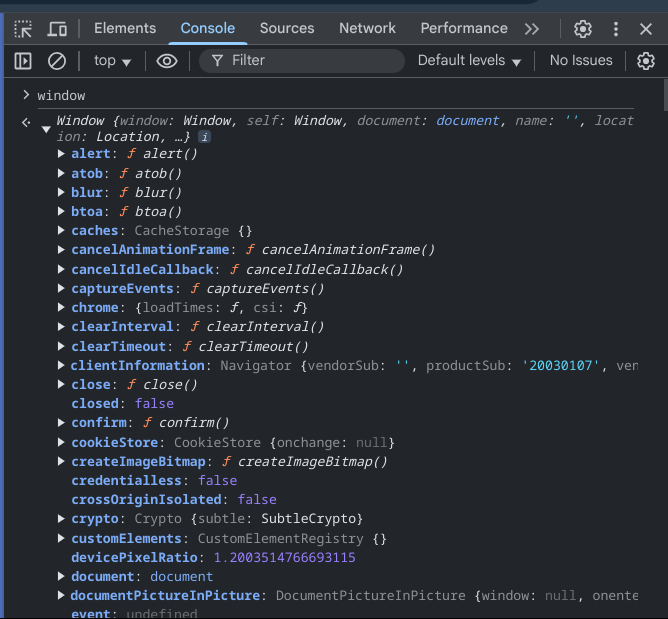Collapse the Window object tree
Image resolution: width=668 pixels, height=619 pixels.
[x=46, y=129]
